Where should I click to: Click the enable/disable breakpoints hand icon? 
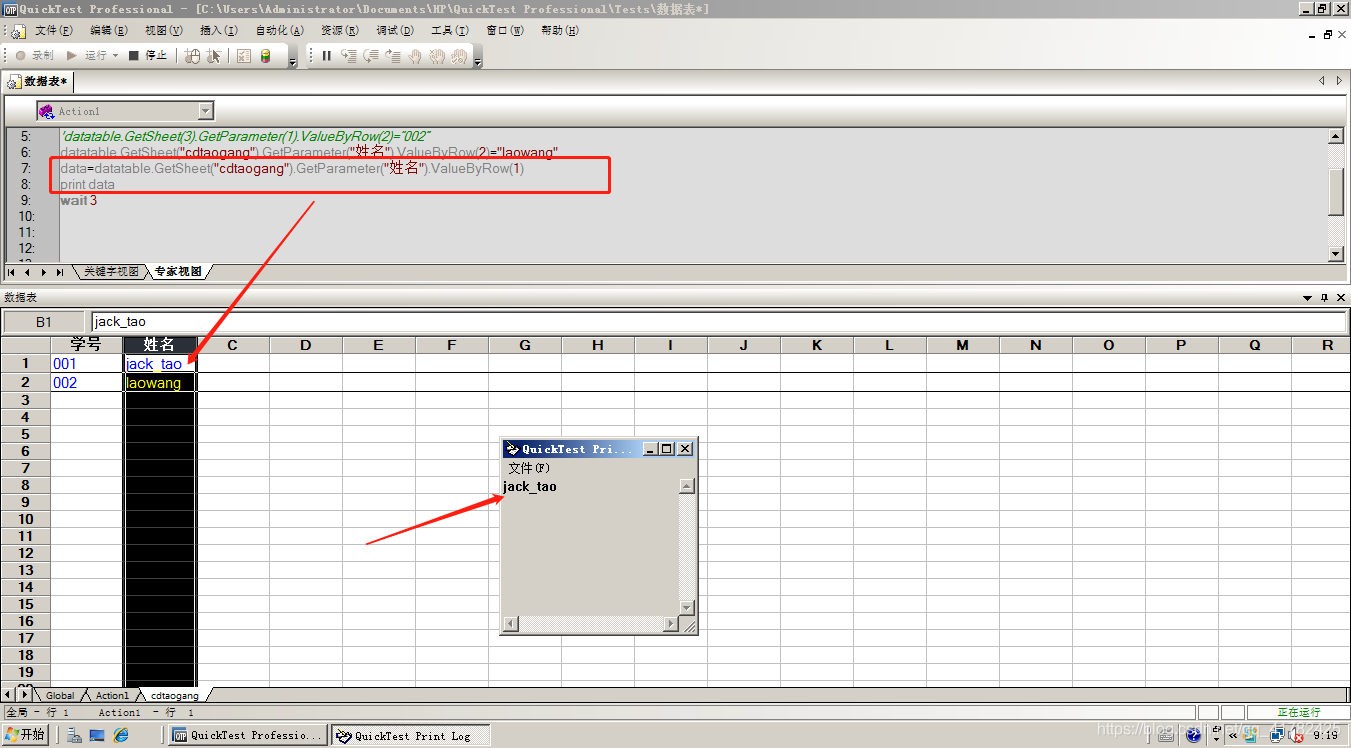pyautogui.click(x=437, y=56)
